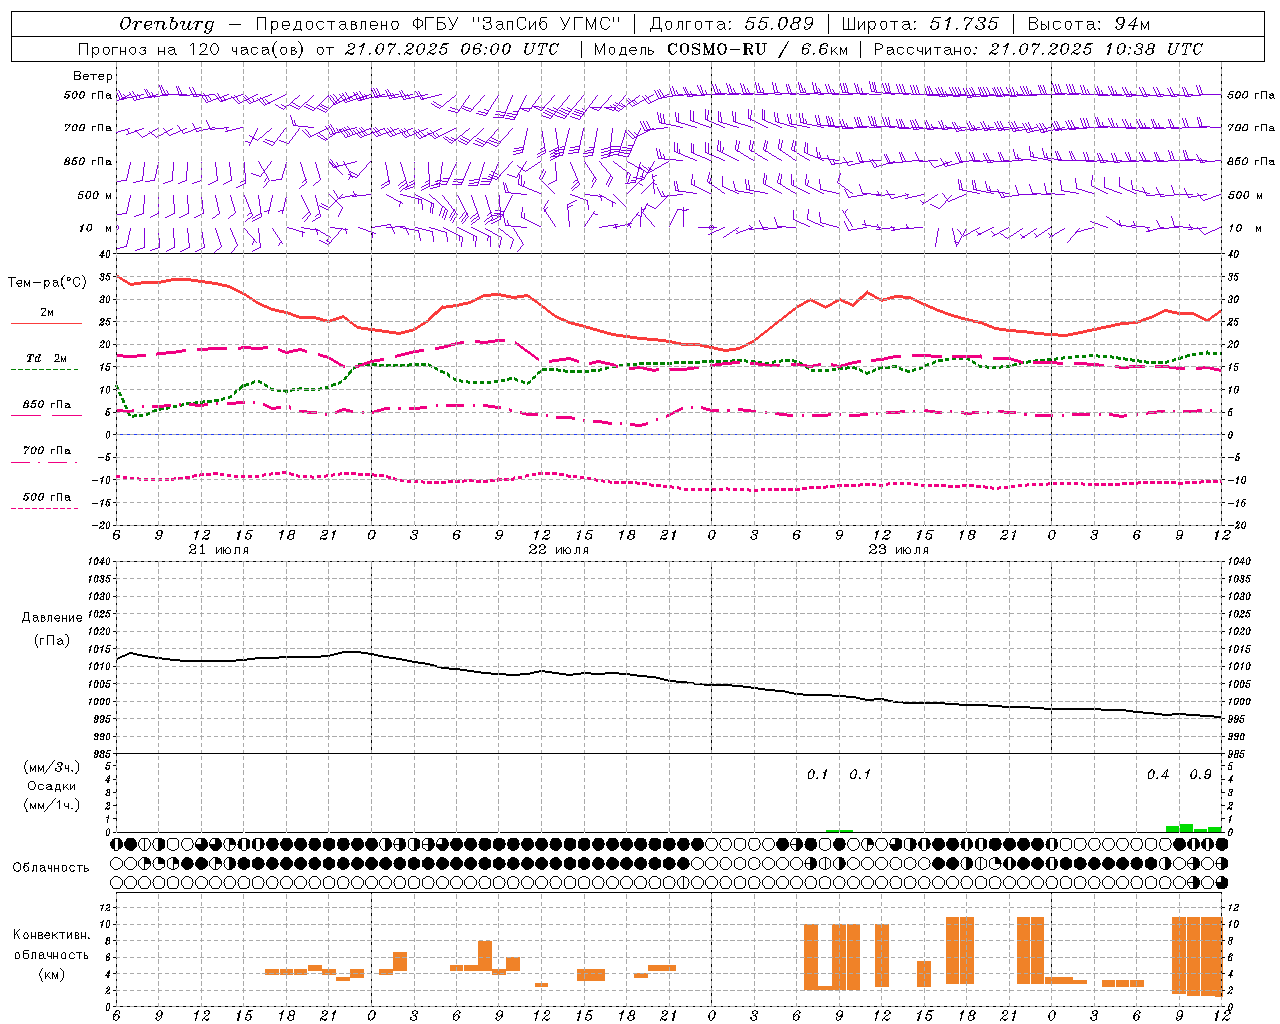Image resolution: width=1280 pixels, height=1024 pixels.
Task: Click the 'Ветер' wind panel label
Action: coord(93,76)
